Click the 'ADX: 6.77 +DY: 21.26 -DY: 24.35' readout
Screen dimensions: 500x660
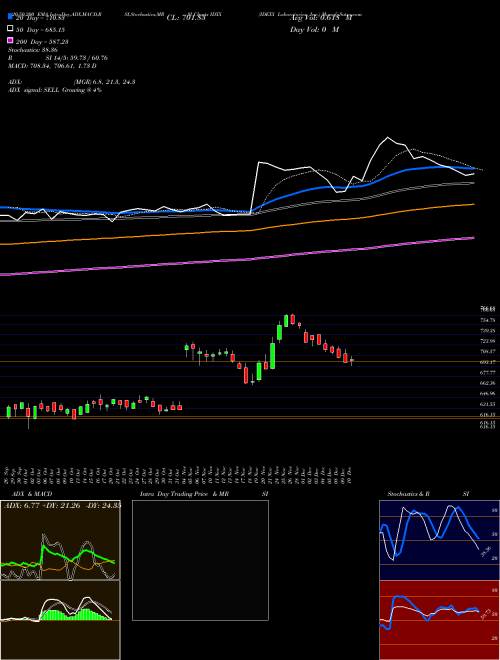[62, 506]
